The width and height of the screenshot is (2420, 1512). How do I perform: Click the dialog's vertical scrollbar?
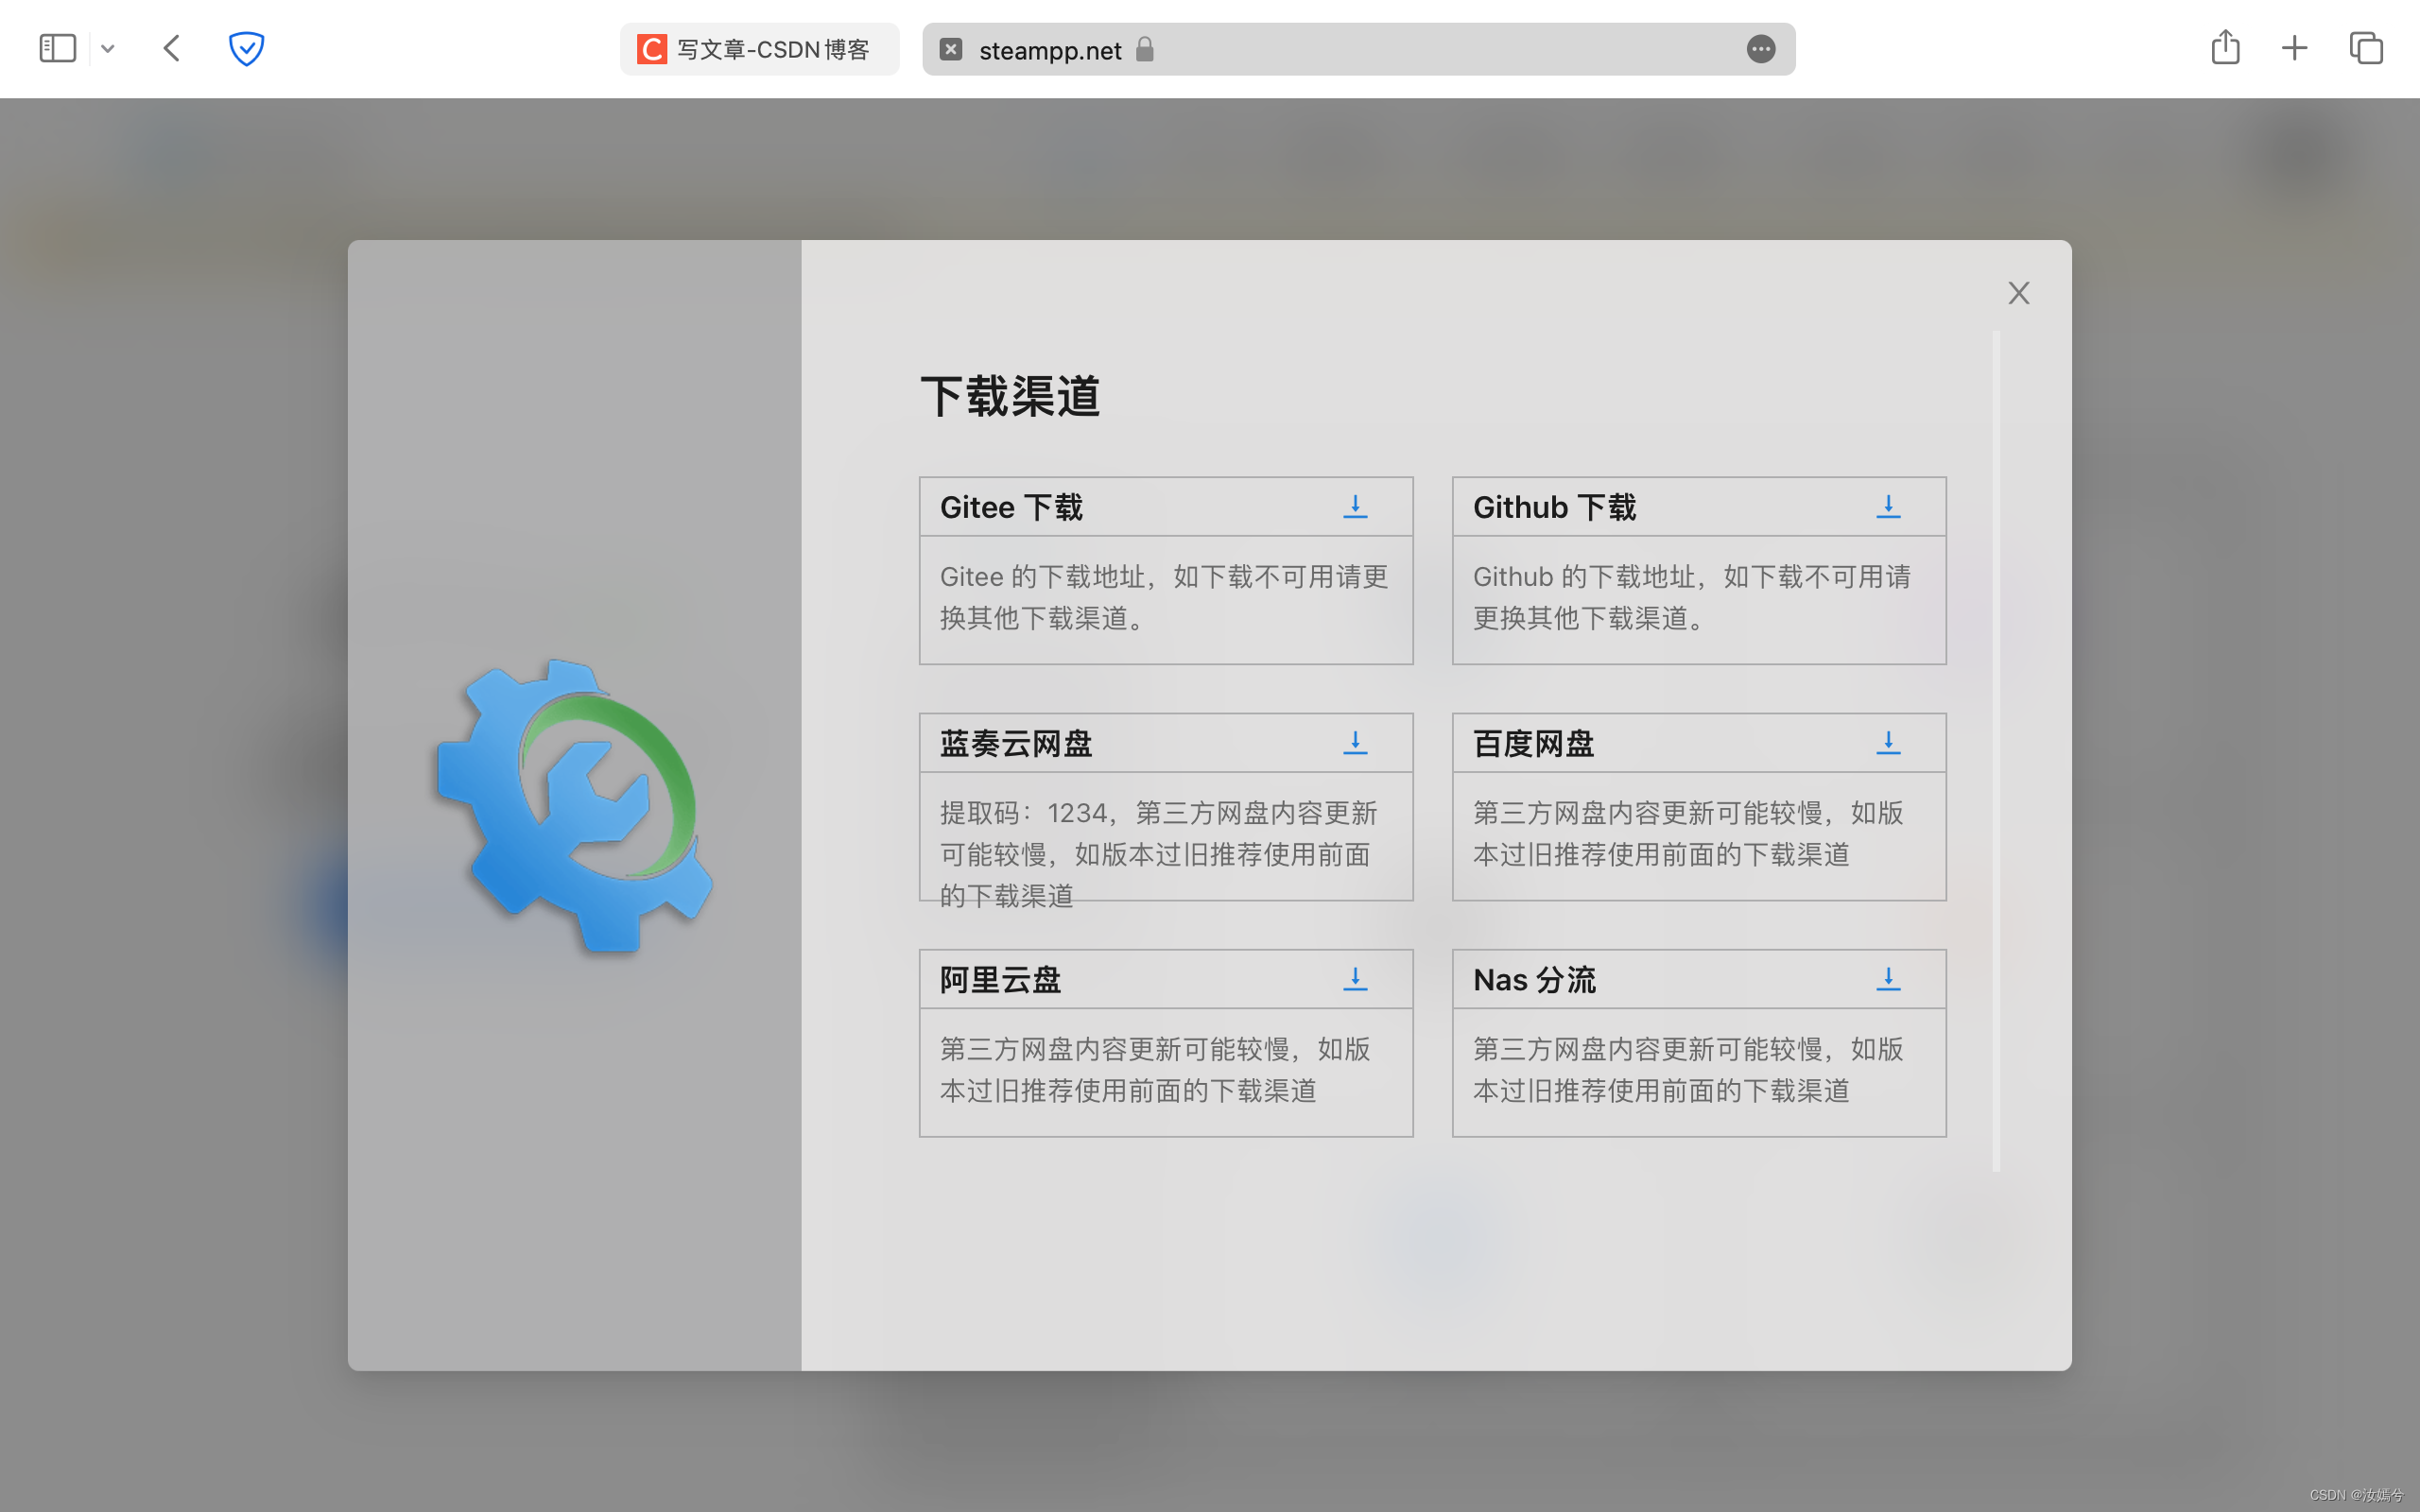1996,750
